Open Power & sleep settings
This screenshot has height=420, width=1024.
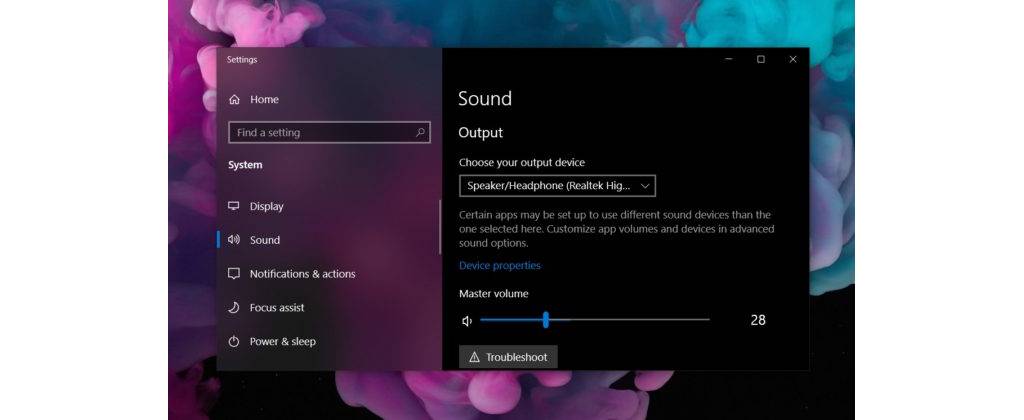tap(282, 342)
